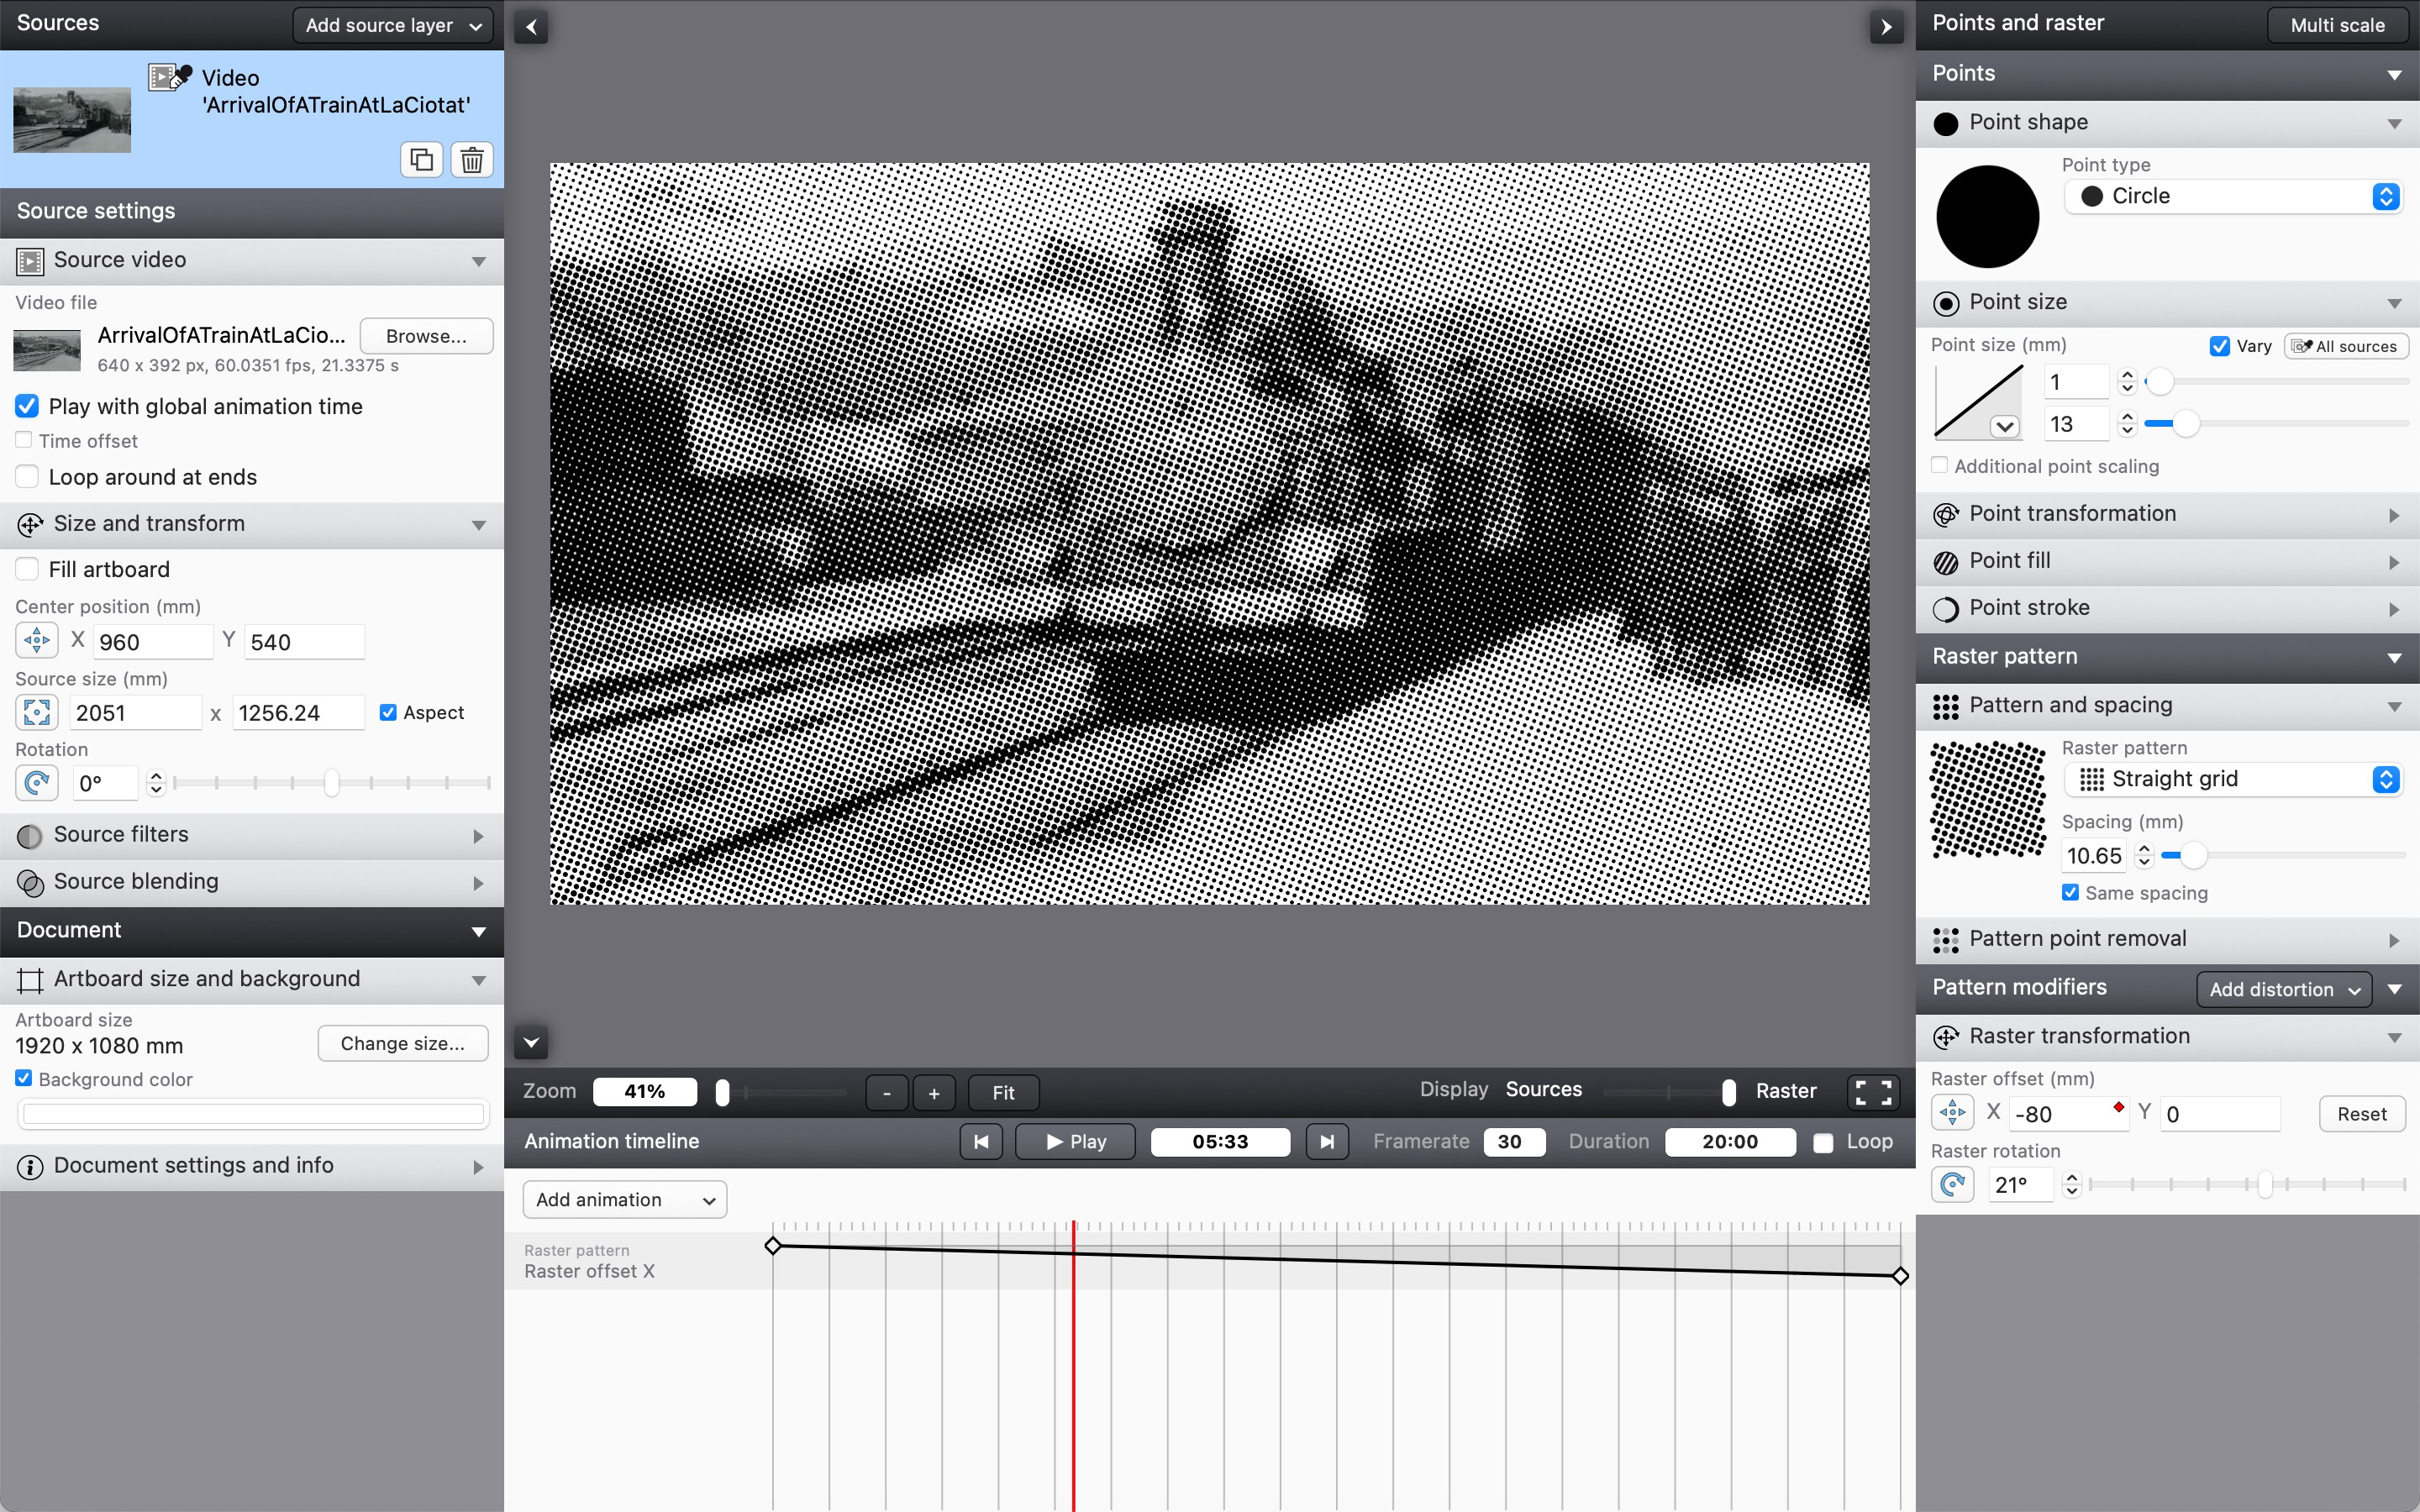The width and height of the screenshot is (2420, 1512).
Task: Open point size curve preset dropdown
Action: pyautogui.click(x=2004, y=427)
